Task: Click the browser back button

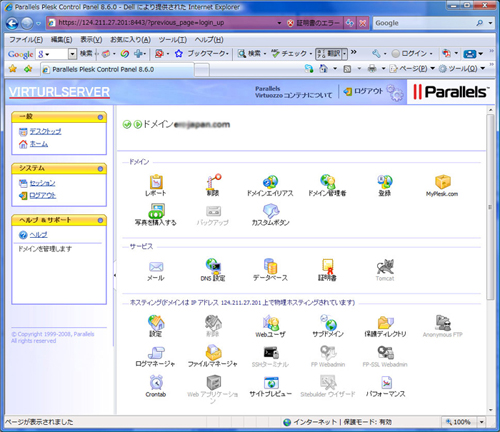Action: point(13,23)
